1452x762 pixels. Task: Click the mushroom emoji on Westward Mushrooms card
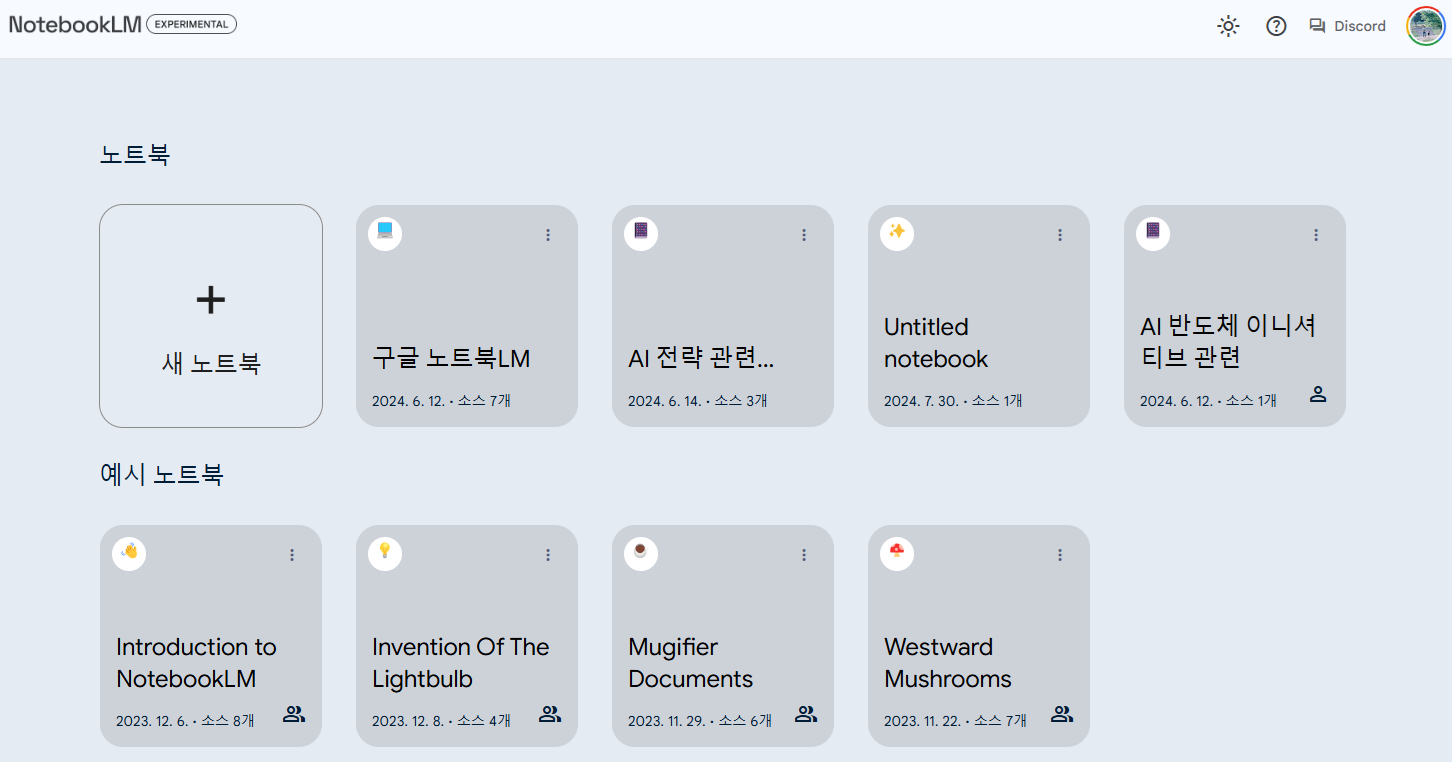[x=897, y=553]
